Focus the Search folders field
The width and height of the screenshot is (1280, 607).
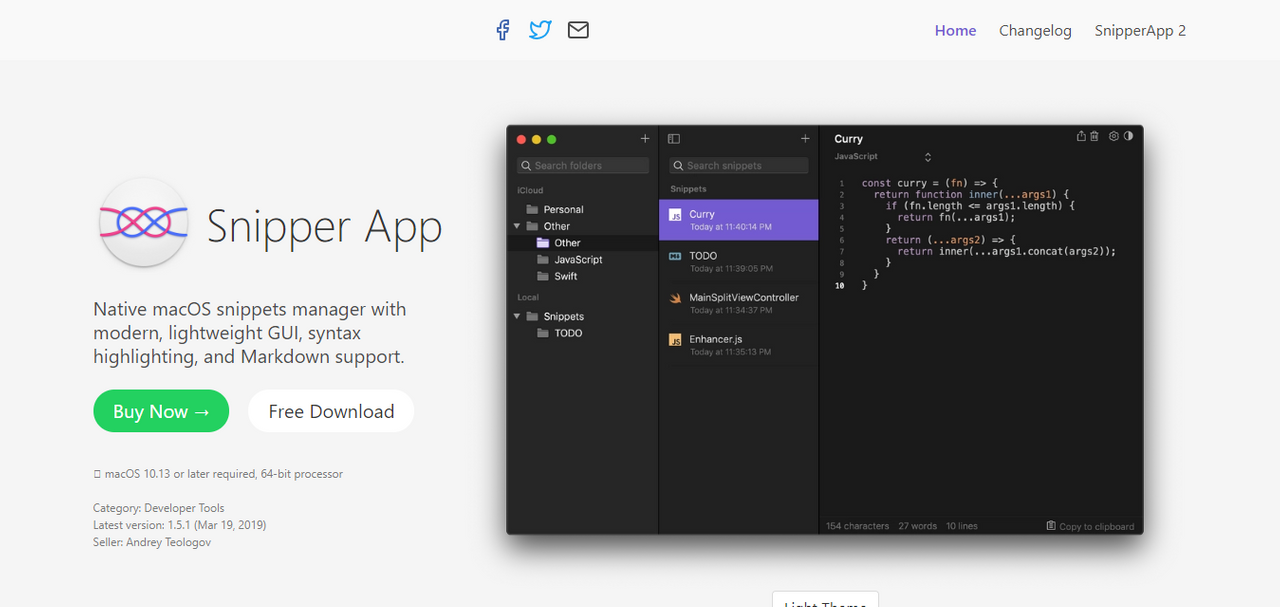[583, 166]
